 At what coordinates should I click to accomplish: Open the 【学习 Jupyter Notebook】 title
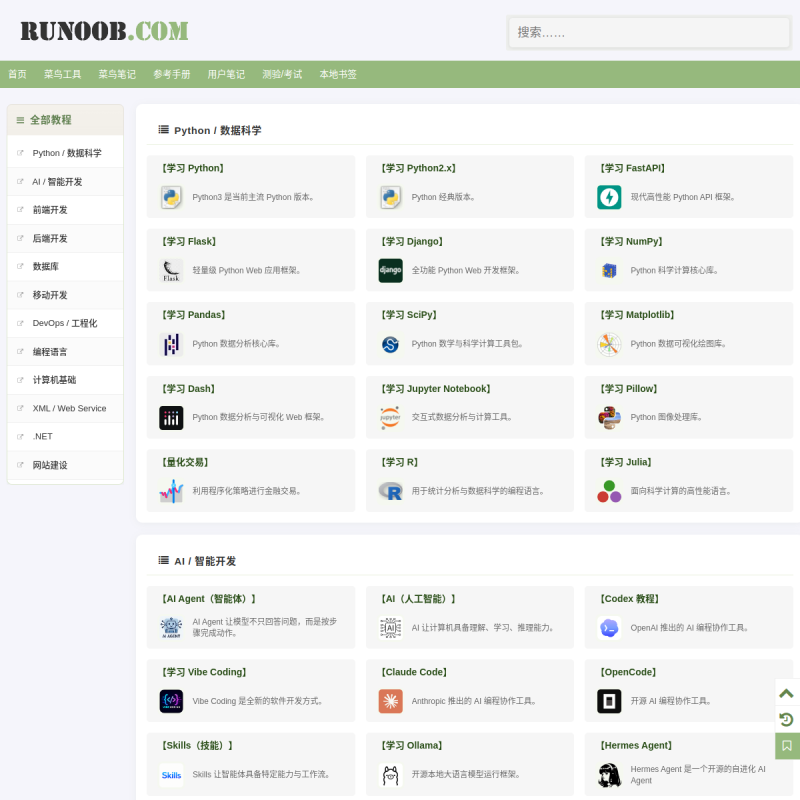436,389
